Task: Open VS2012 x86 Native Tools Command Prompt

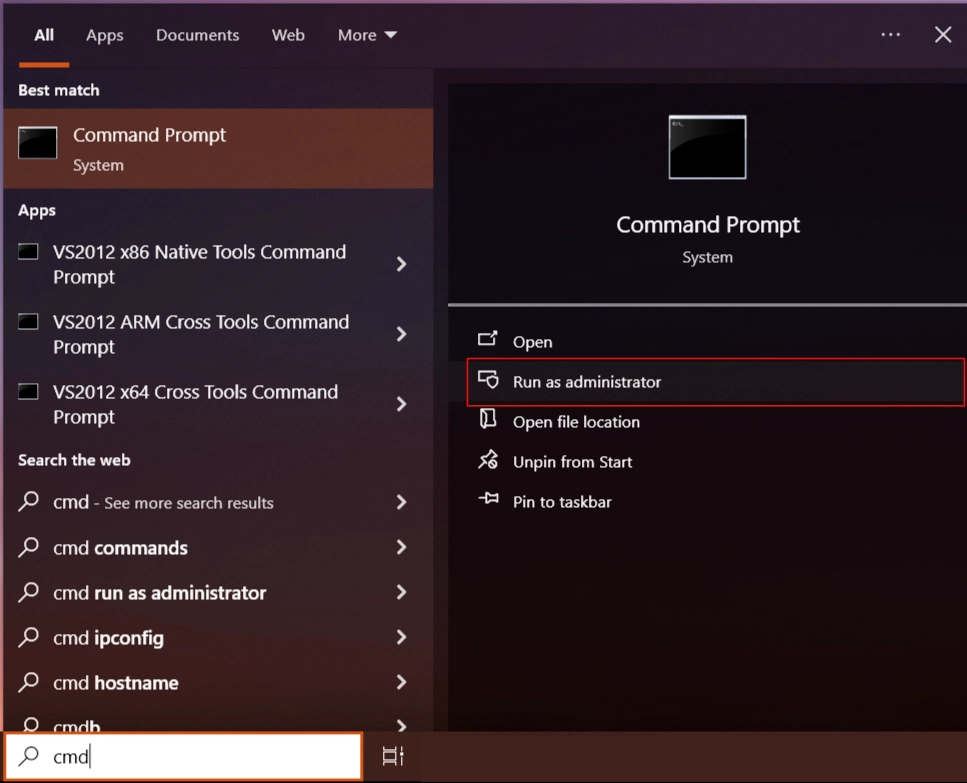Action: [x=199, y=264]
